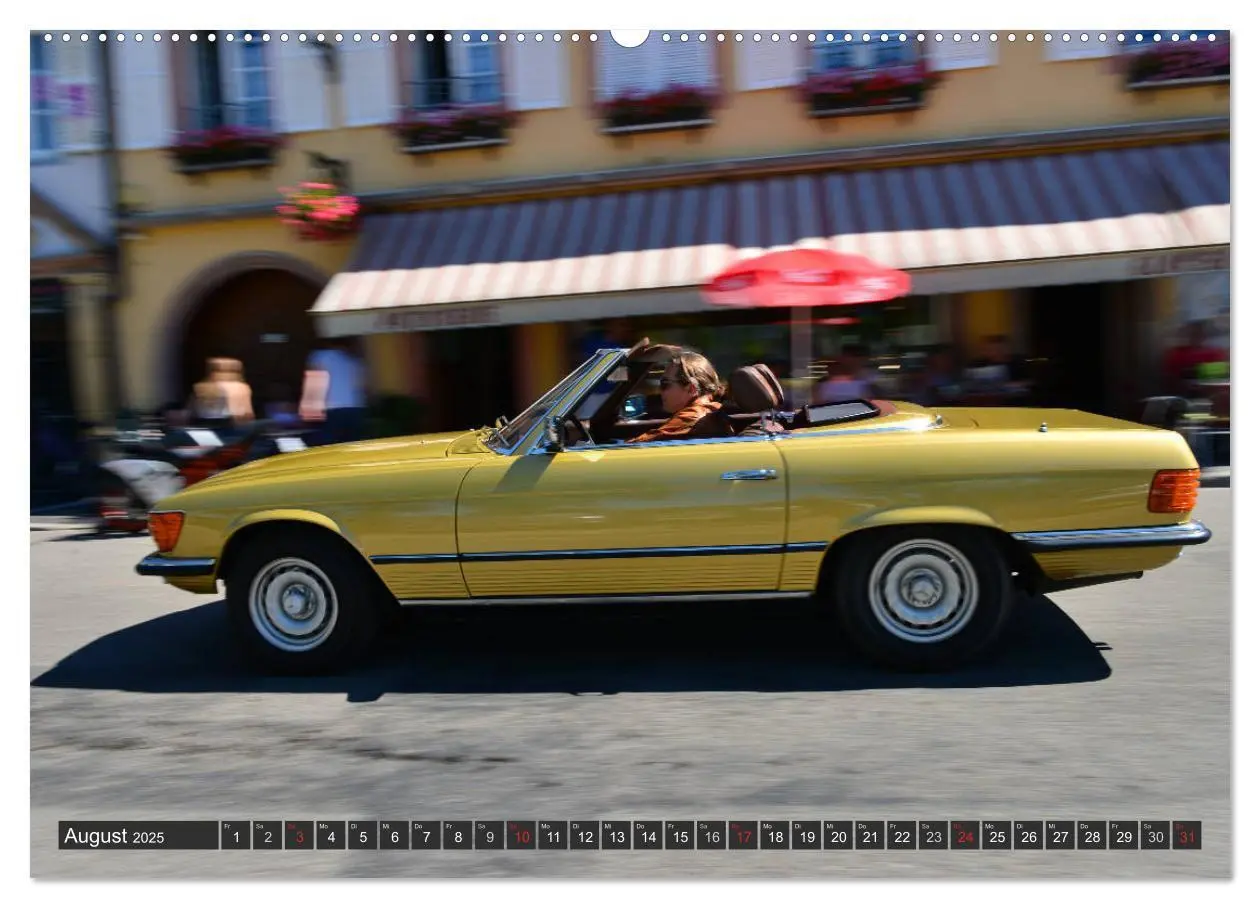Select day 7 in the calendar strip

click(x=425, y=836)
